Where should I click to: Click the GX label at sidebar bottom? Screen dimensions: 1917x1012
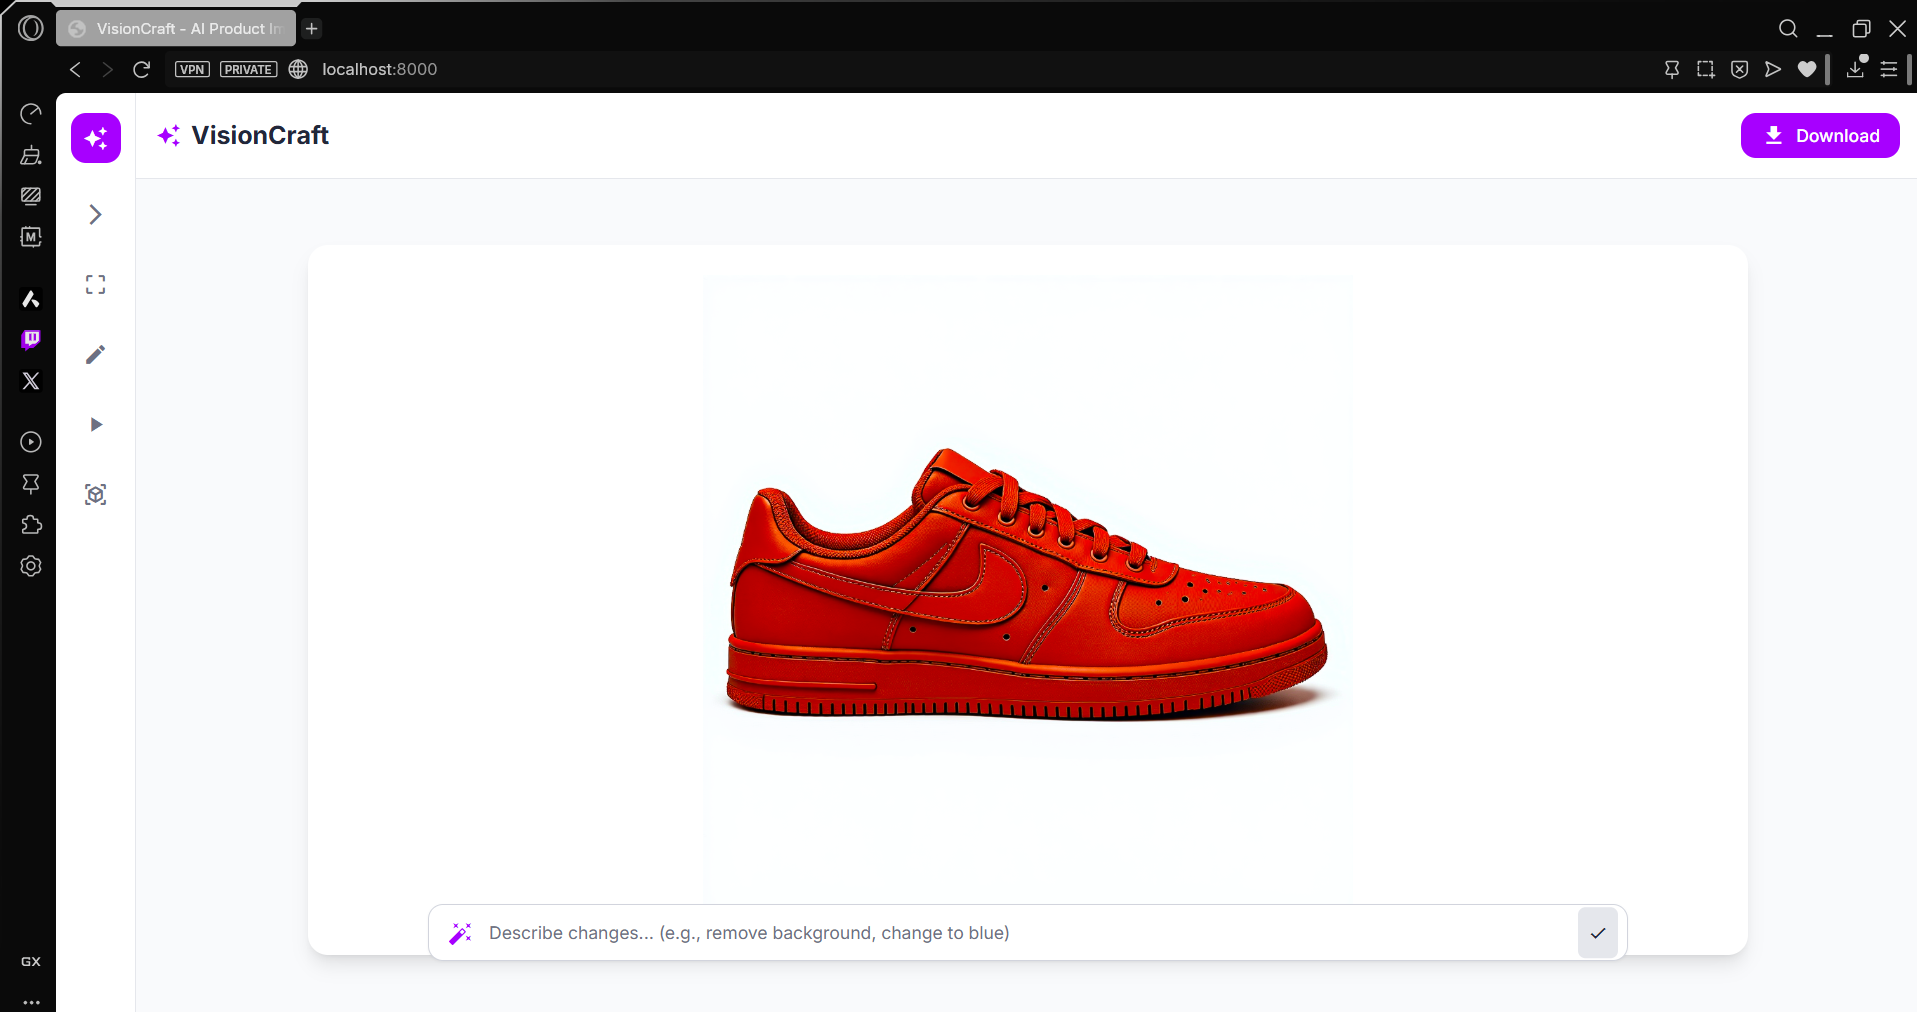coord(31,962)
